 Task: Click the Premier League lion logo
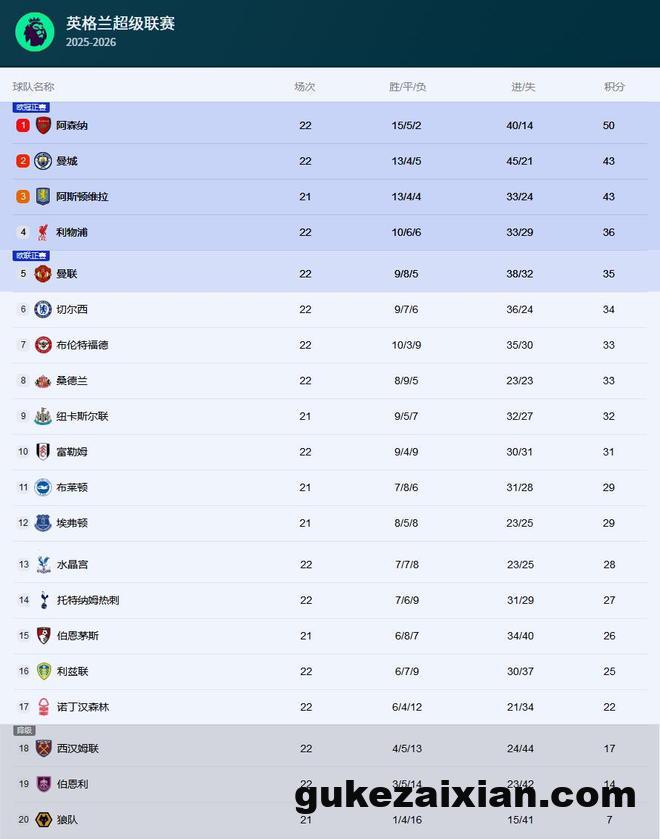(35, 32)
